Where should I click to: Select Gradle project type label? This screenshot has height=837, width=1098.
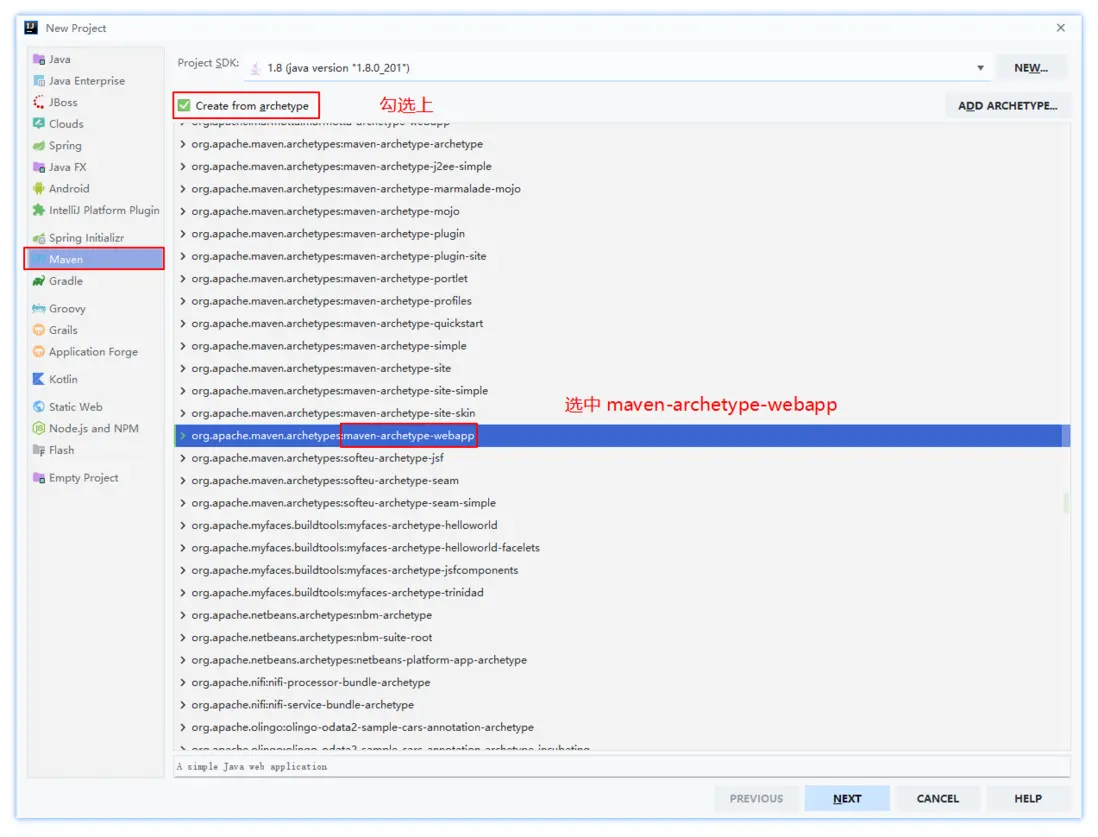click(66, 281)
